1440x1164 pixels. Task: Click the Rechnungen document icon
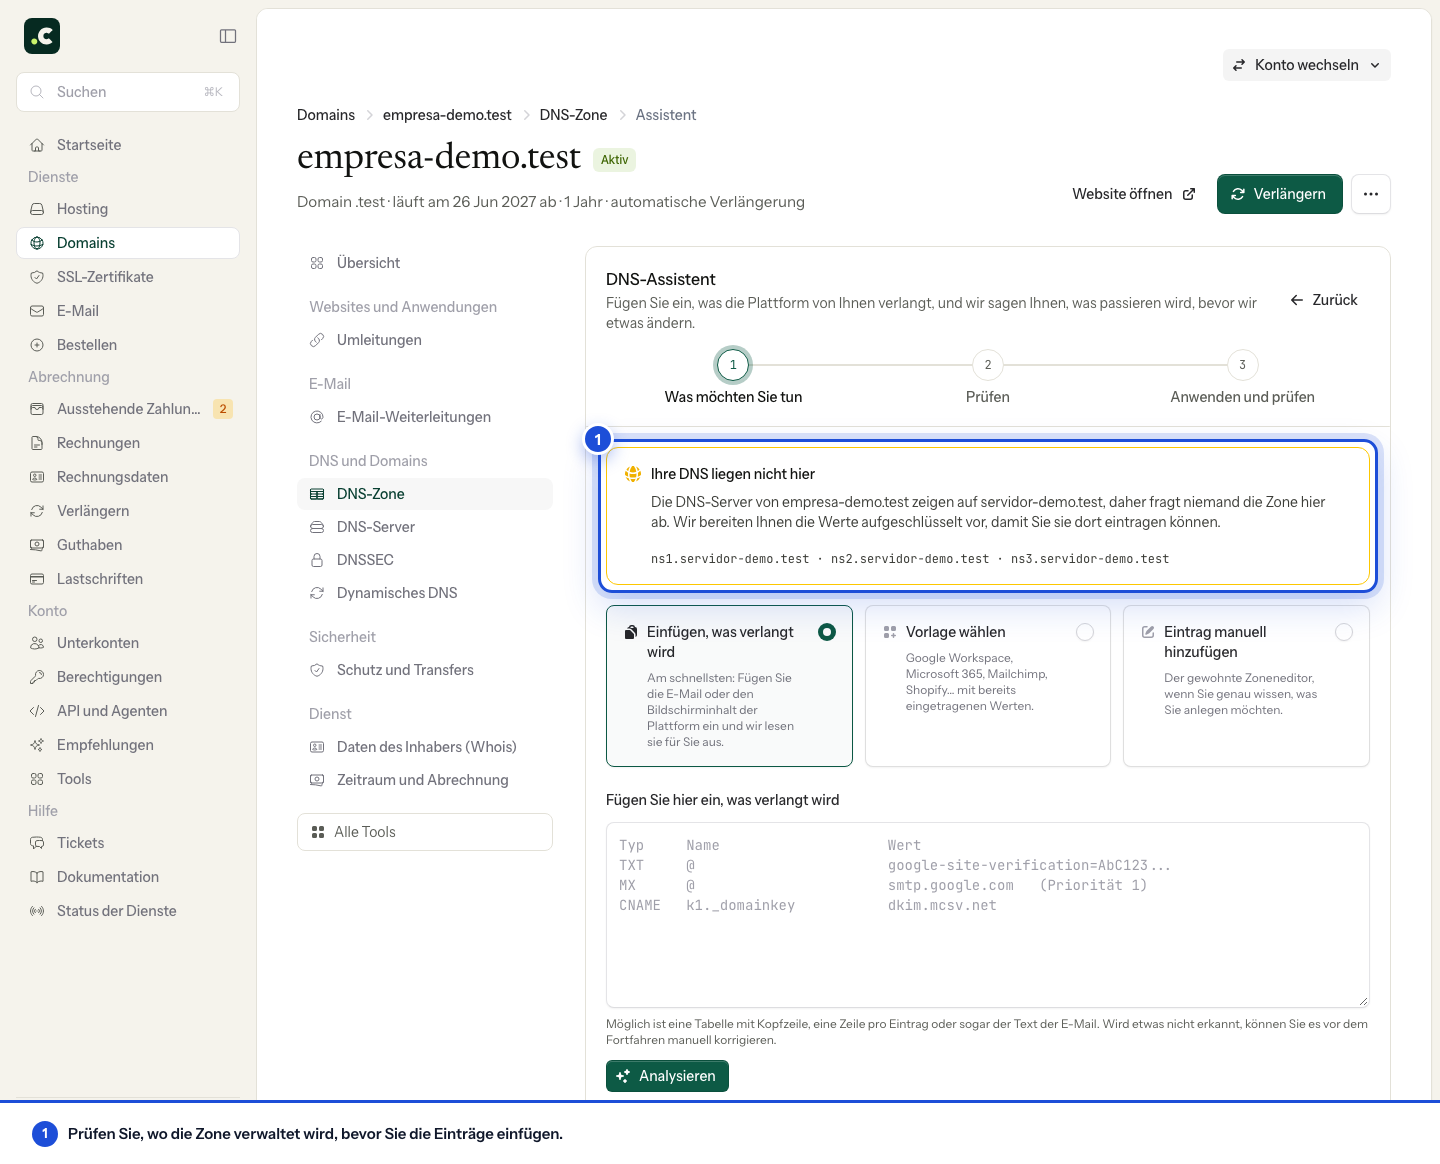37,443
